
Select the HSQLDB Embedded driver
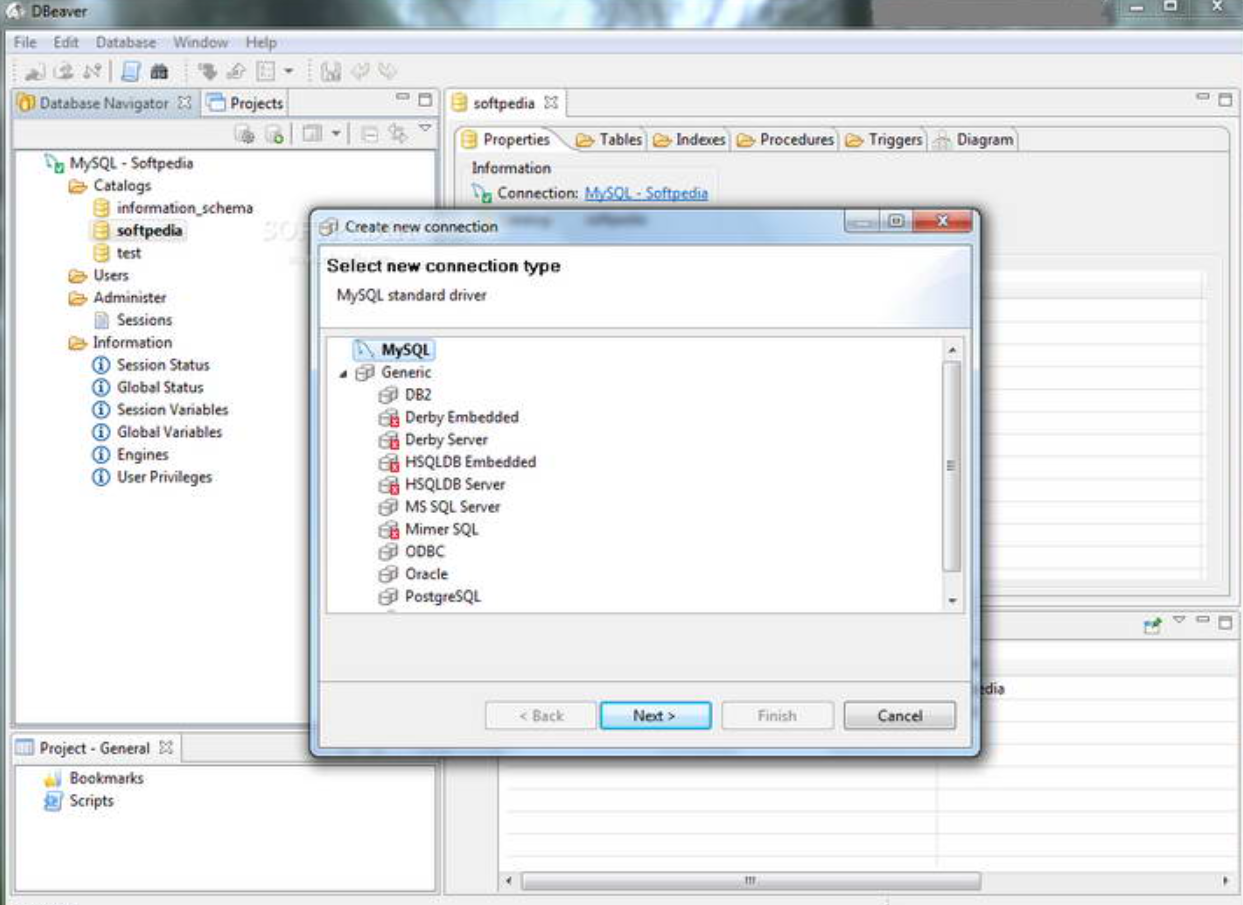(470, 462)
